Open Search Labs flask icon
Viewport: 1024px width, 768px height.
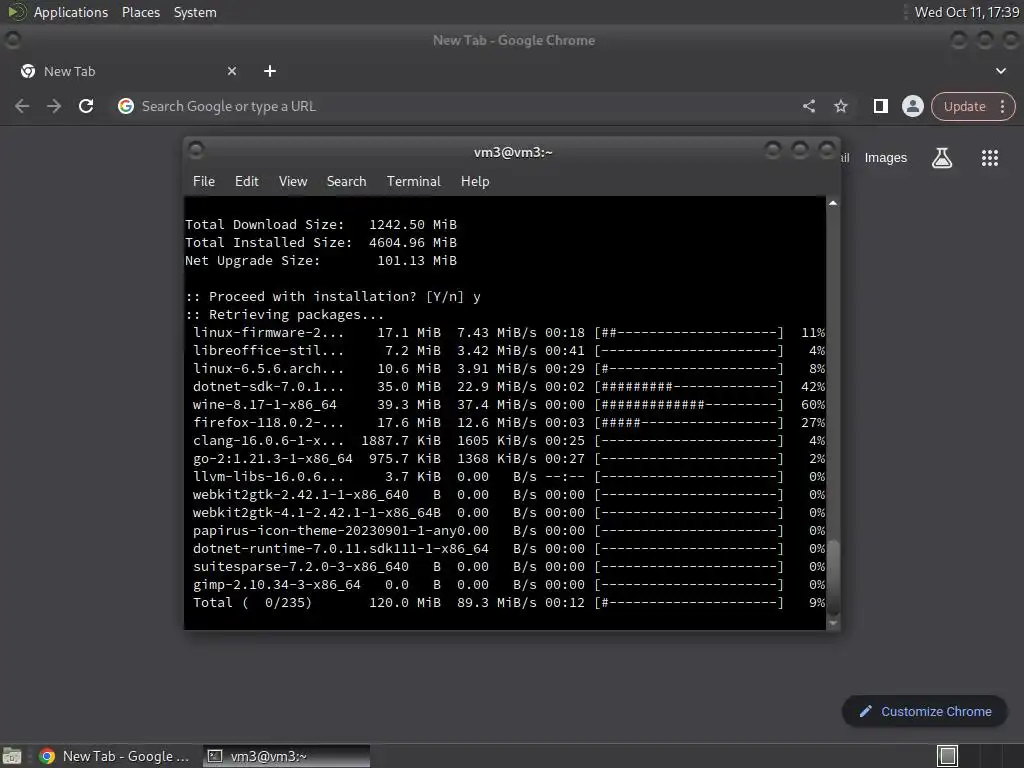942,158
